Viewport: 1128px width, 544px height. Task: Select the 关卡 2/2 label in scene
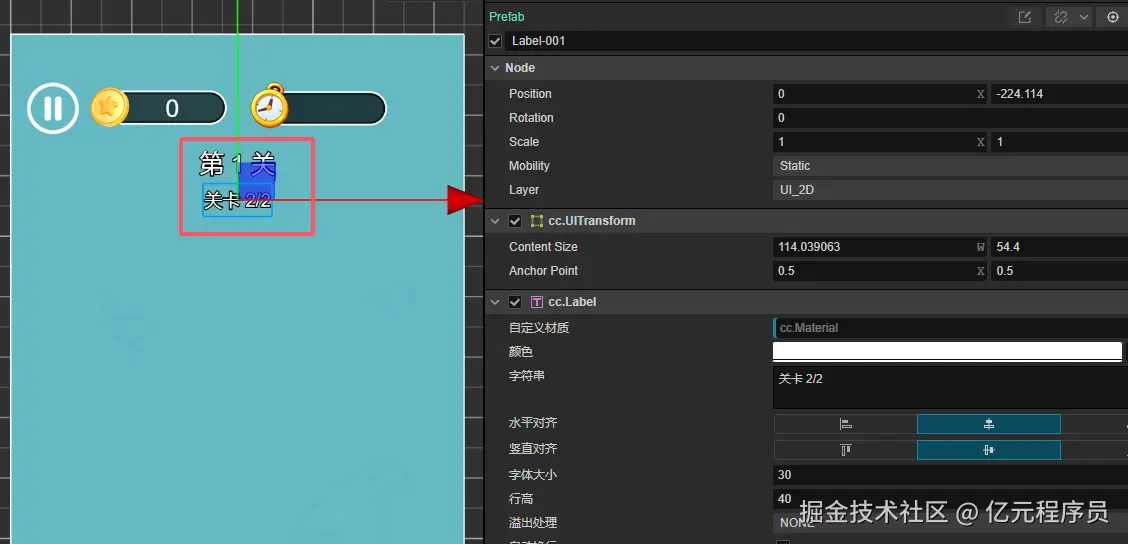coord(237,200)
